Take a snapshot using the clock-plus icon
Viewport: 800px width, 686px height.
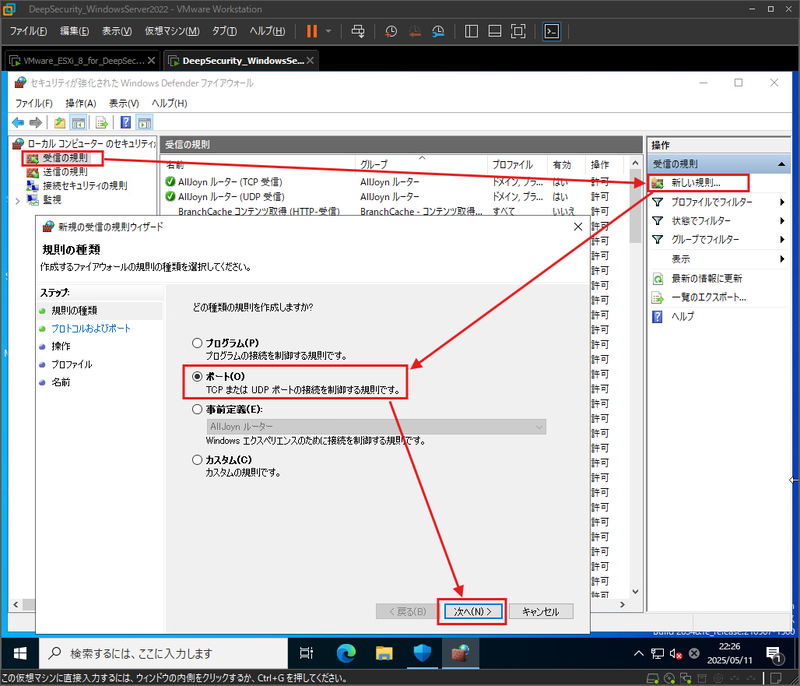pyautogui.click(x=391, y=31)
